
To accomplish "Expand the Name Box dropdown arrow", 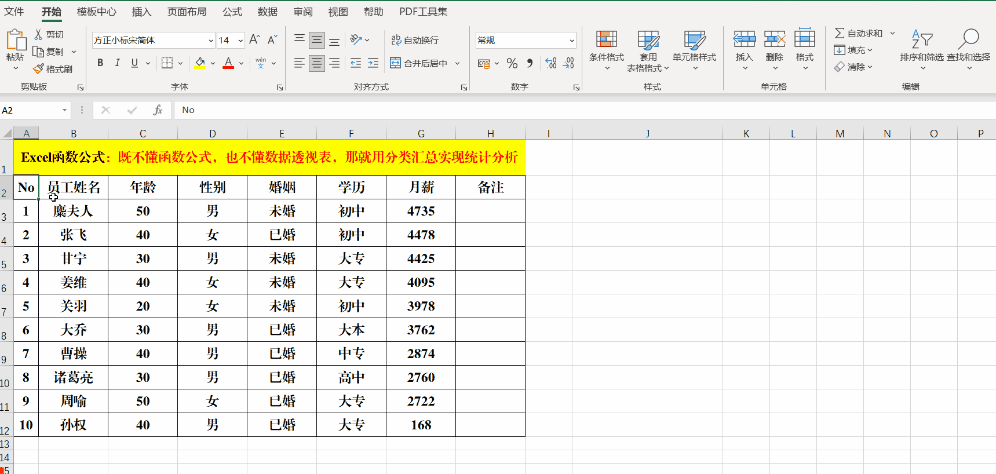I will click(65, 110).
